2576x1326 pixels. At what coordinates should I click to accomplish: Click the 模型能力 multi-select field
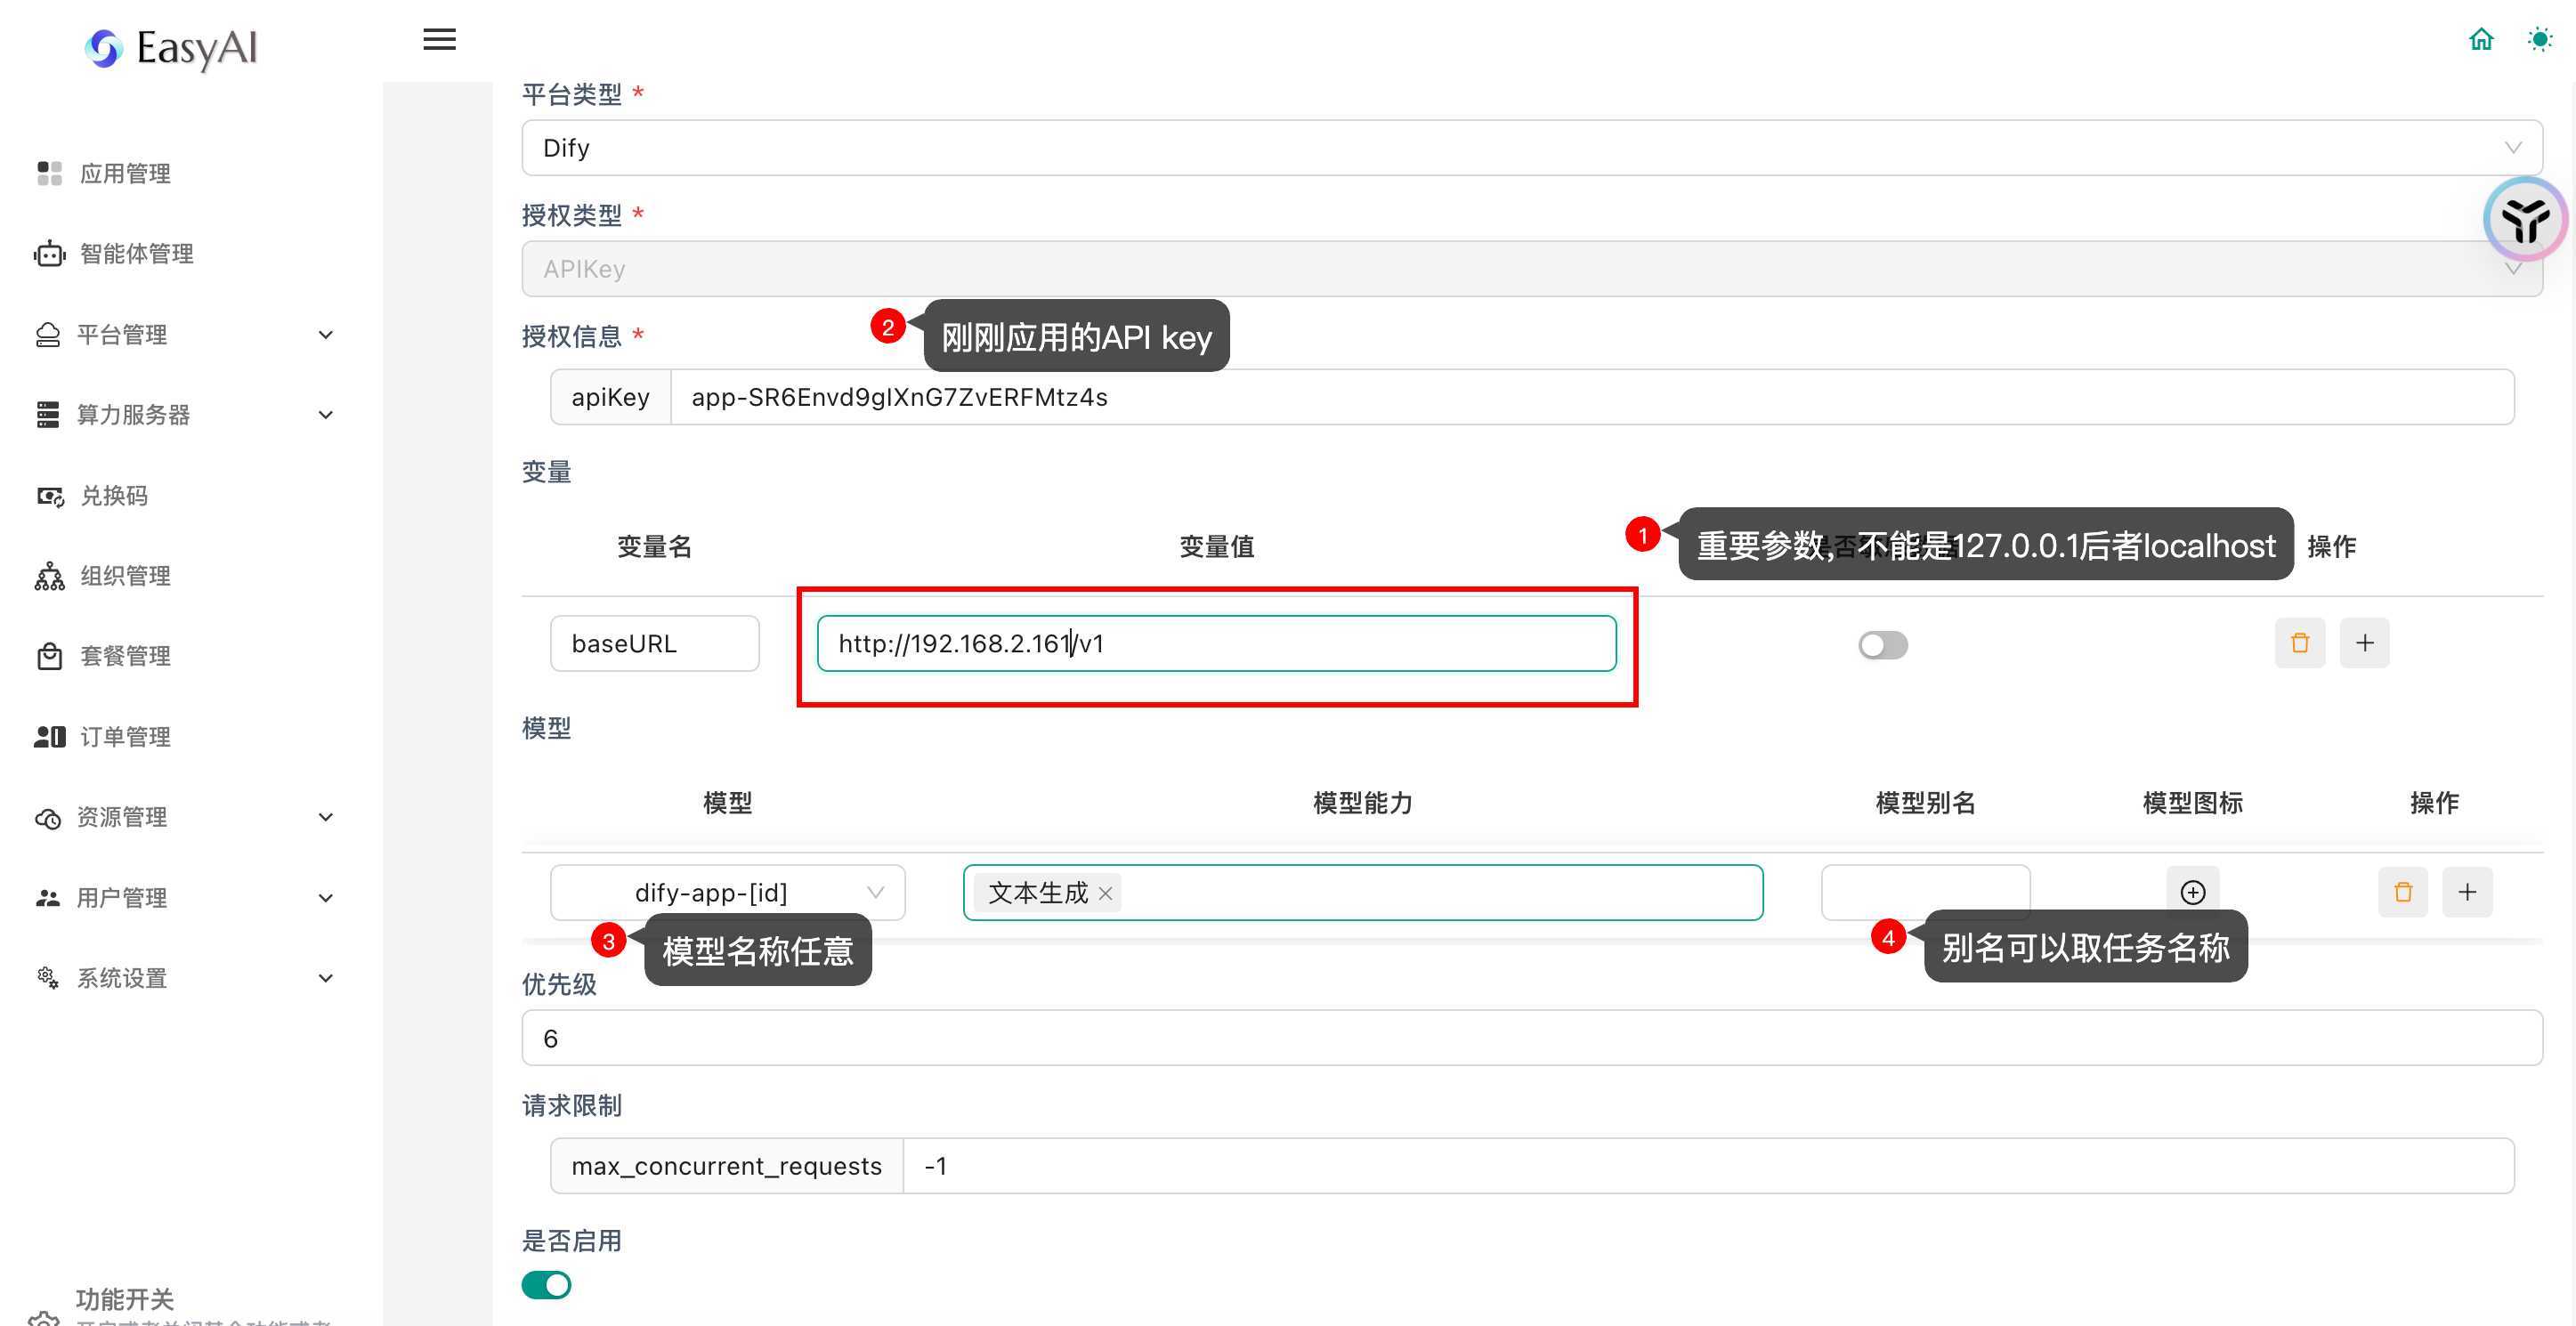(x=1362, y=892)
